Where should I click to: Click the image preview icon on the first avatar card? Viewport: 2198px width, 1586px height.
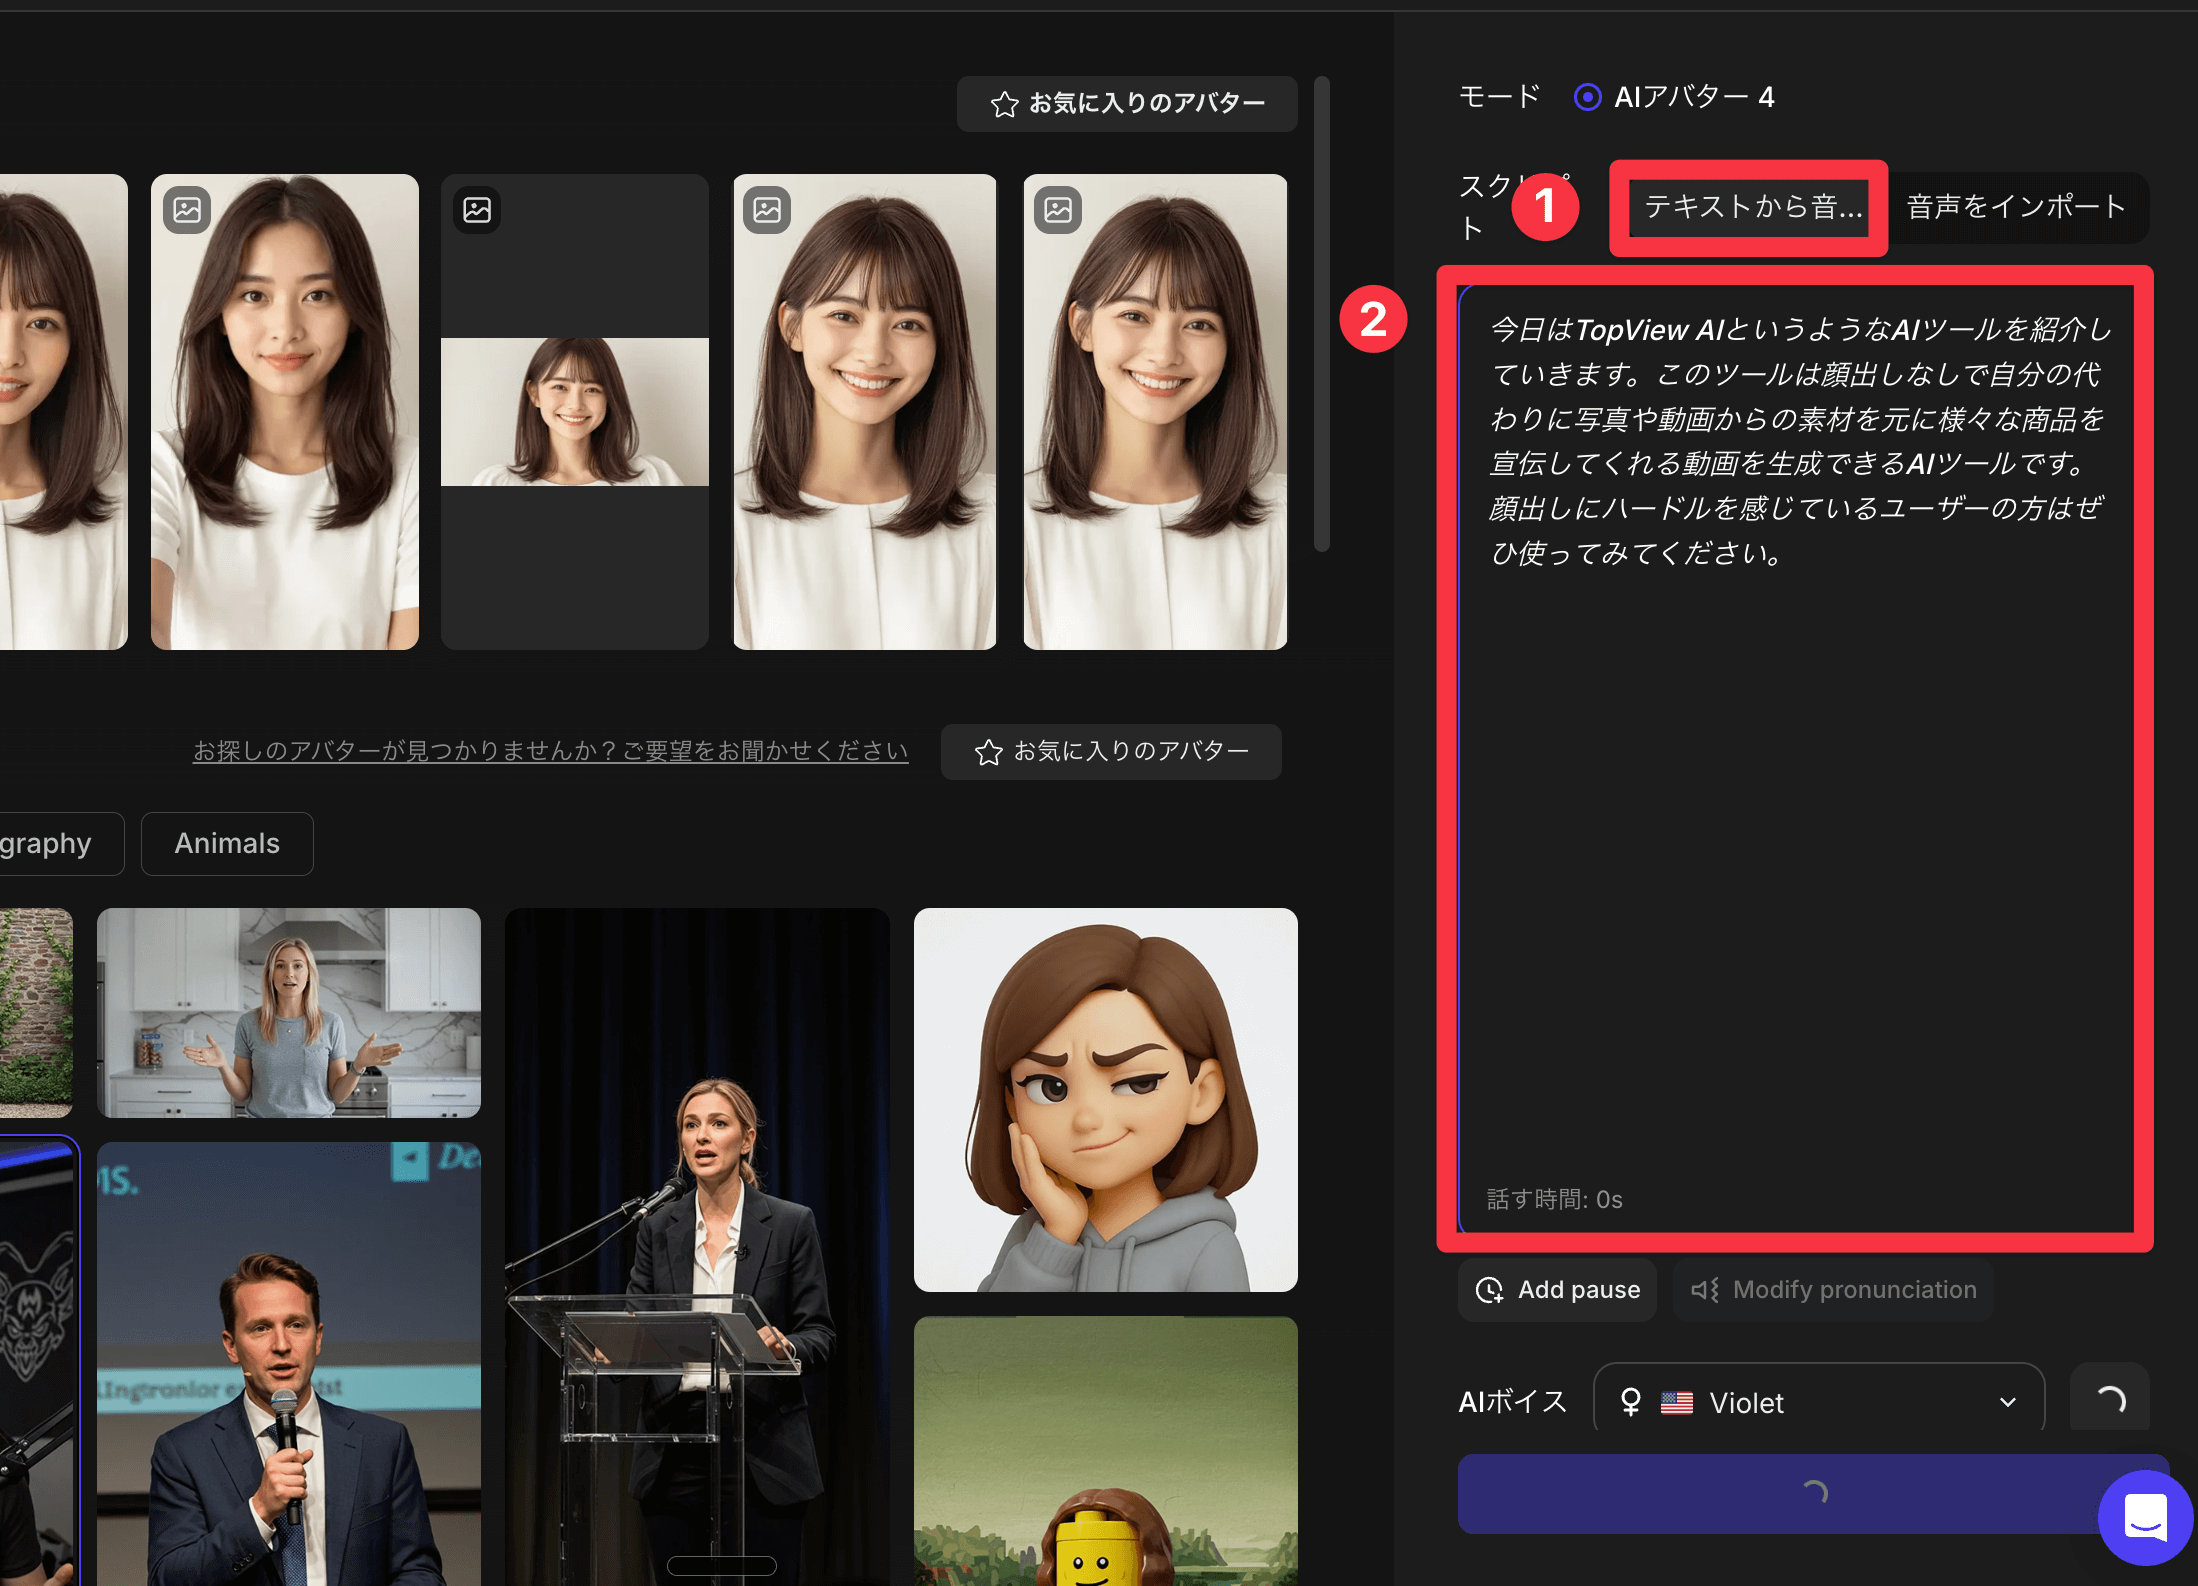coord(186,209)
